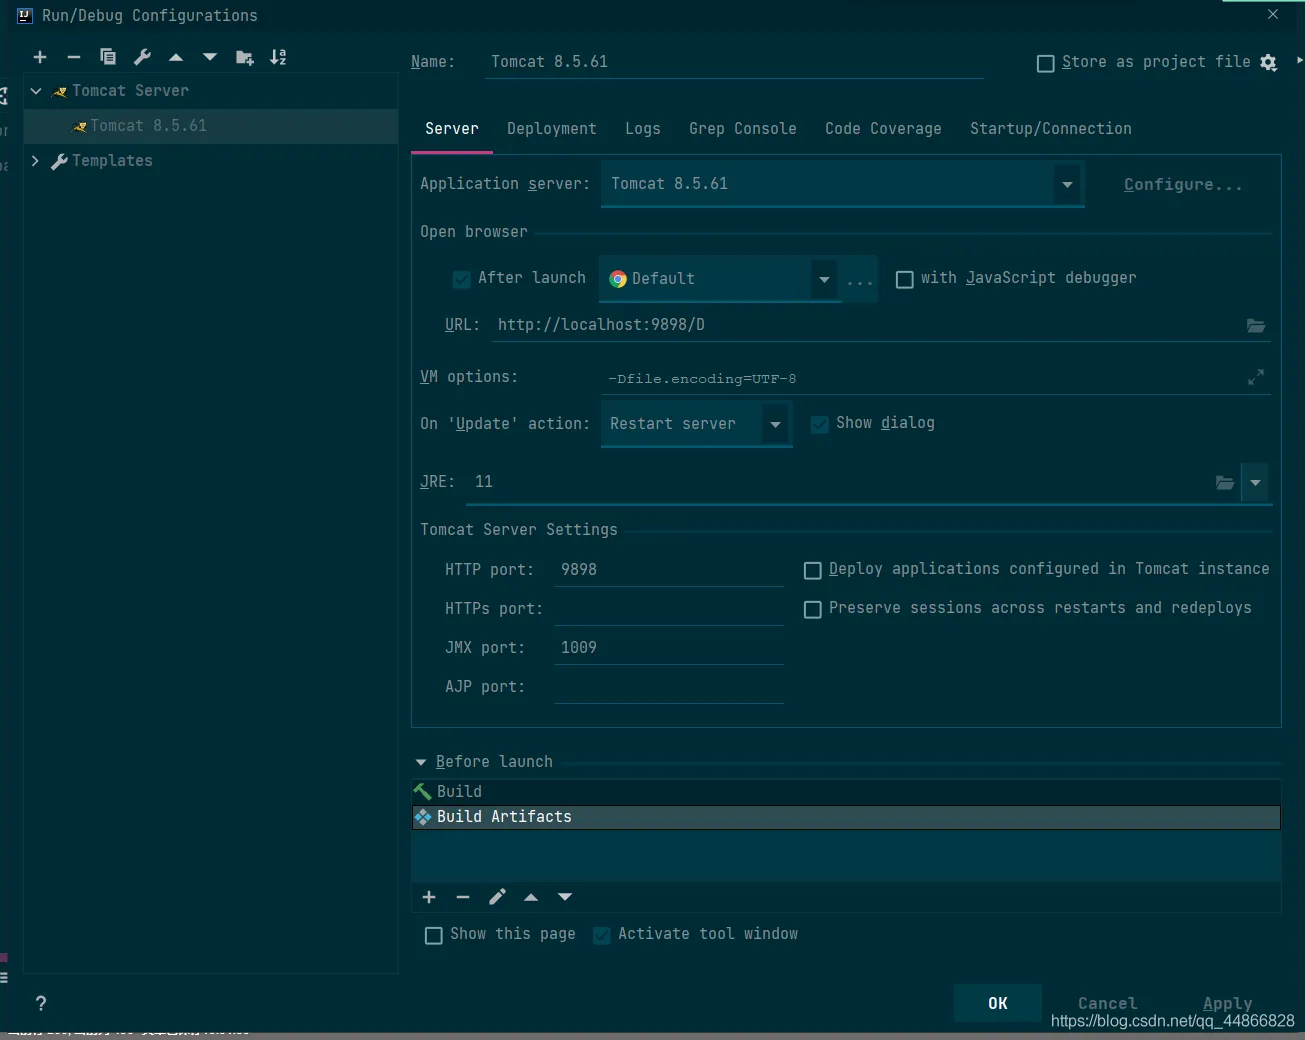Switch to the Server tab
This screenshot has height=1040, width=1305.
(452, 129)
